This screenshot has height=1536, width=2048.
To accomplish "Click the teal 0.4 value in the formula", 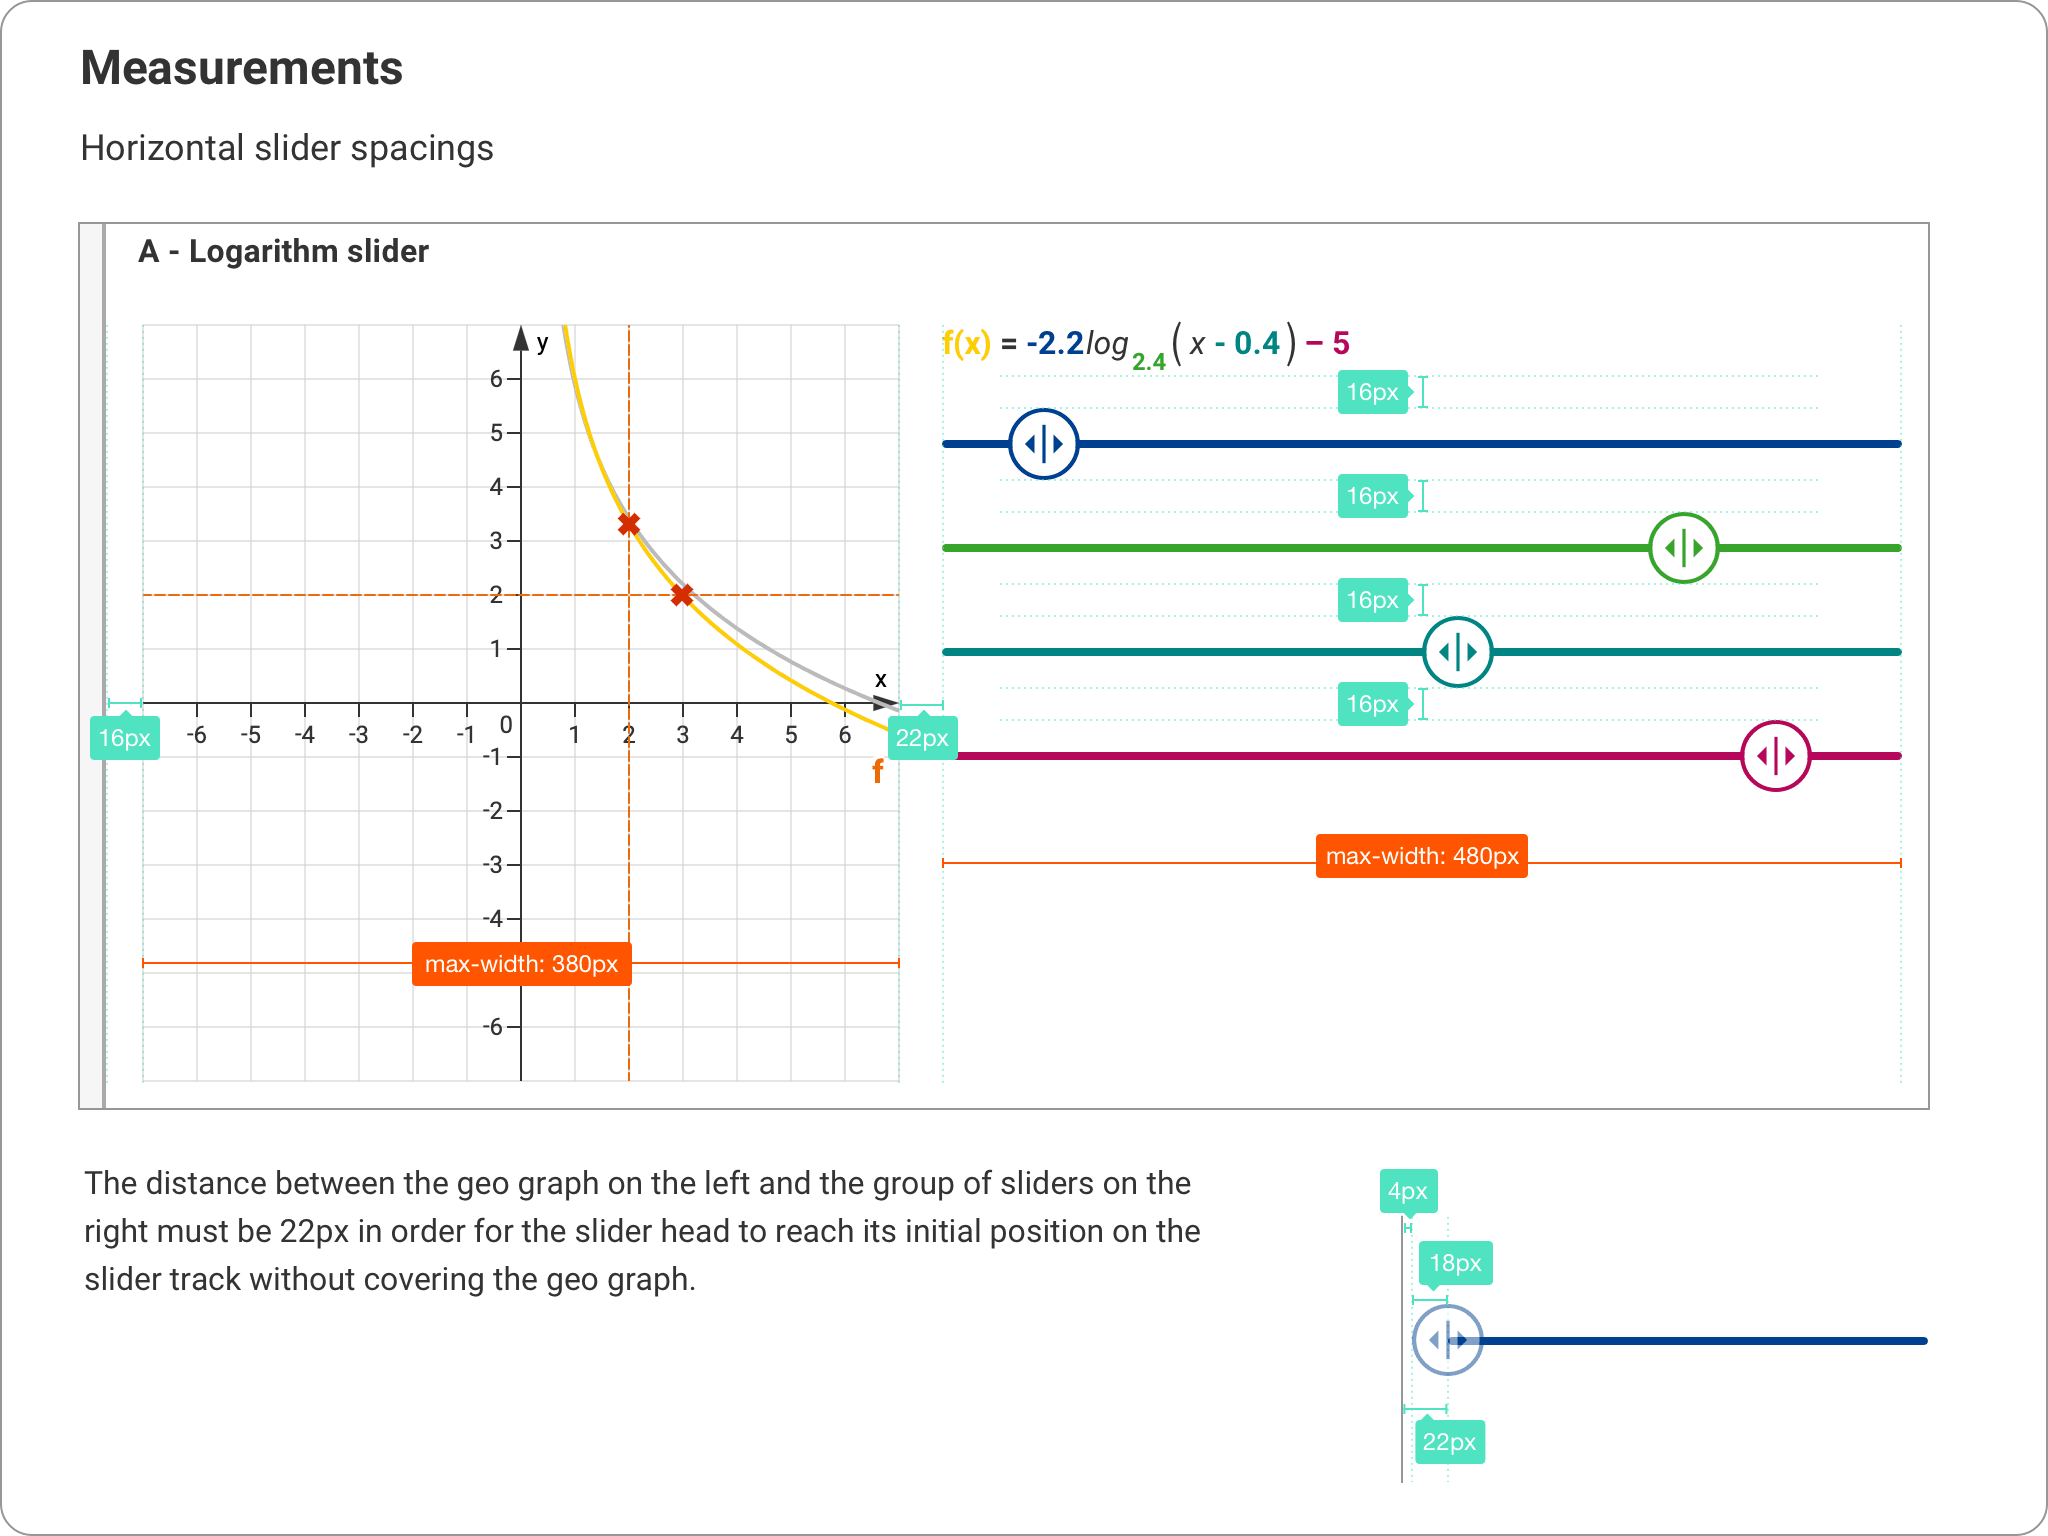I will coord(1256,344).
